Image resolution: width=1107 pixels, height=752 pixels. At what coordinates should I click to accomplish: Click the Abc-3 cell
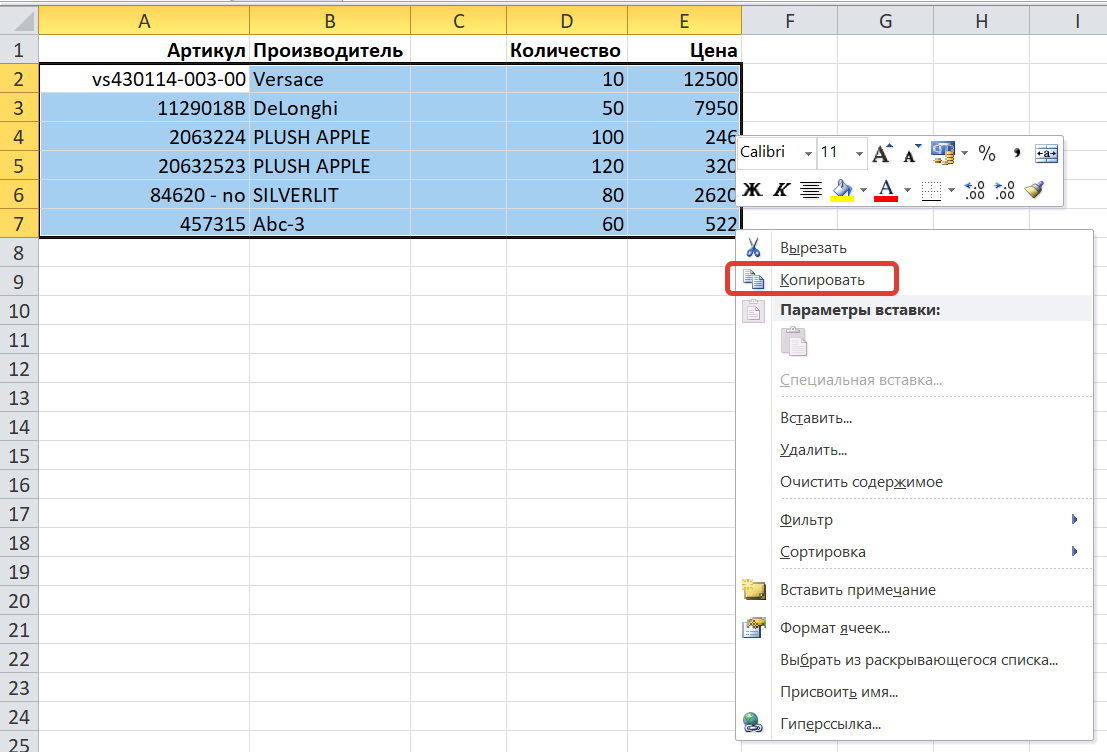(330, 224)
